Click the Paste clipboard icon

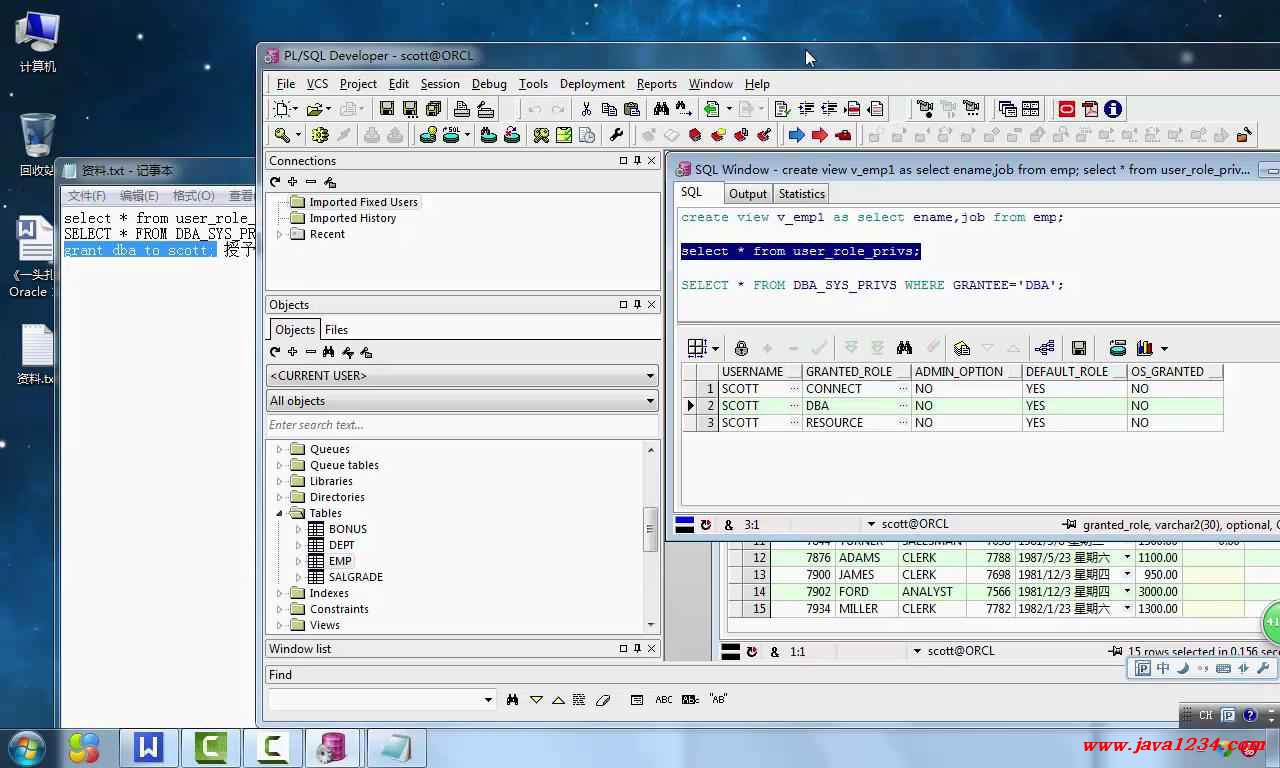(632, 109)
